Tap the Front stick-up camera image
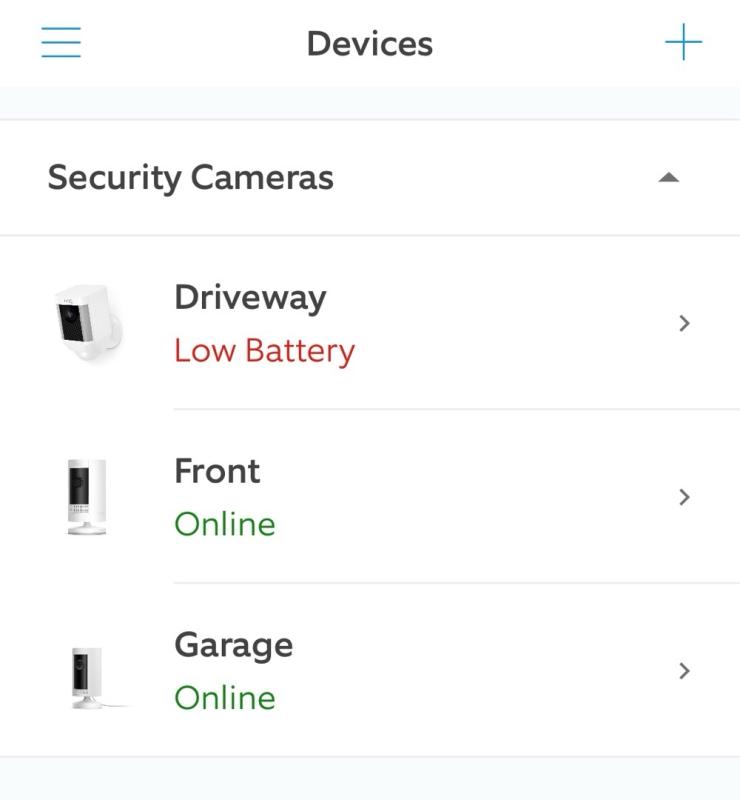This screenshot has height=800, width=740. click(x=86, y=497)
